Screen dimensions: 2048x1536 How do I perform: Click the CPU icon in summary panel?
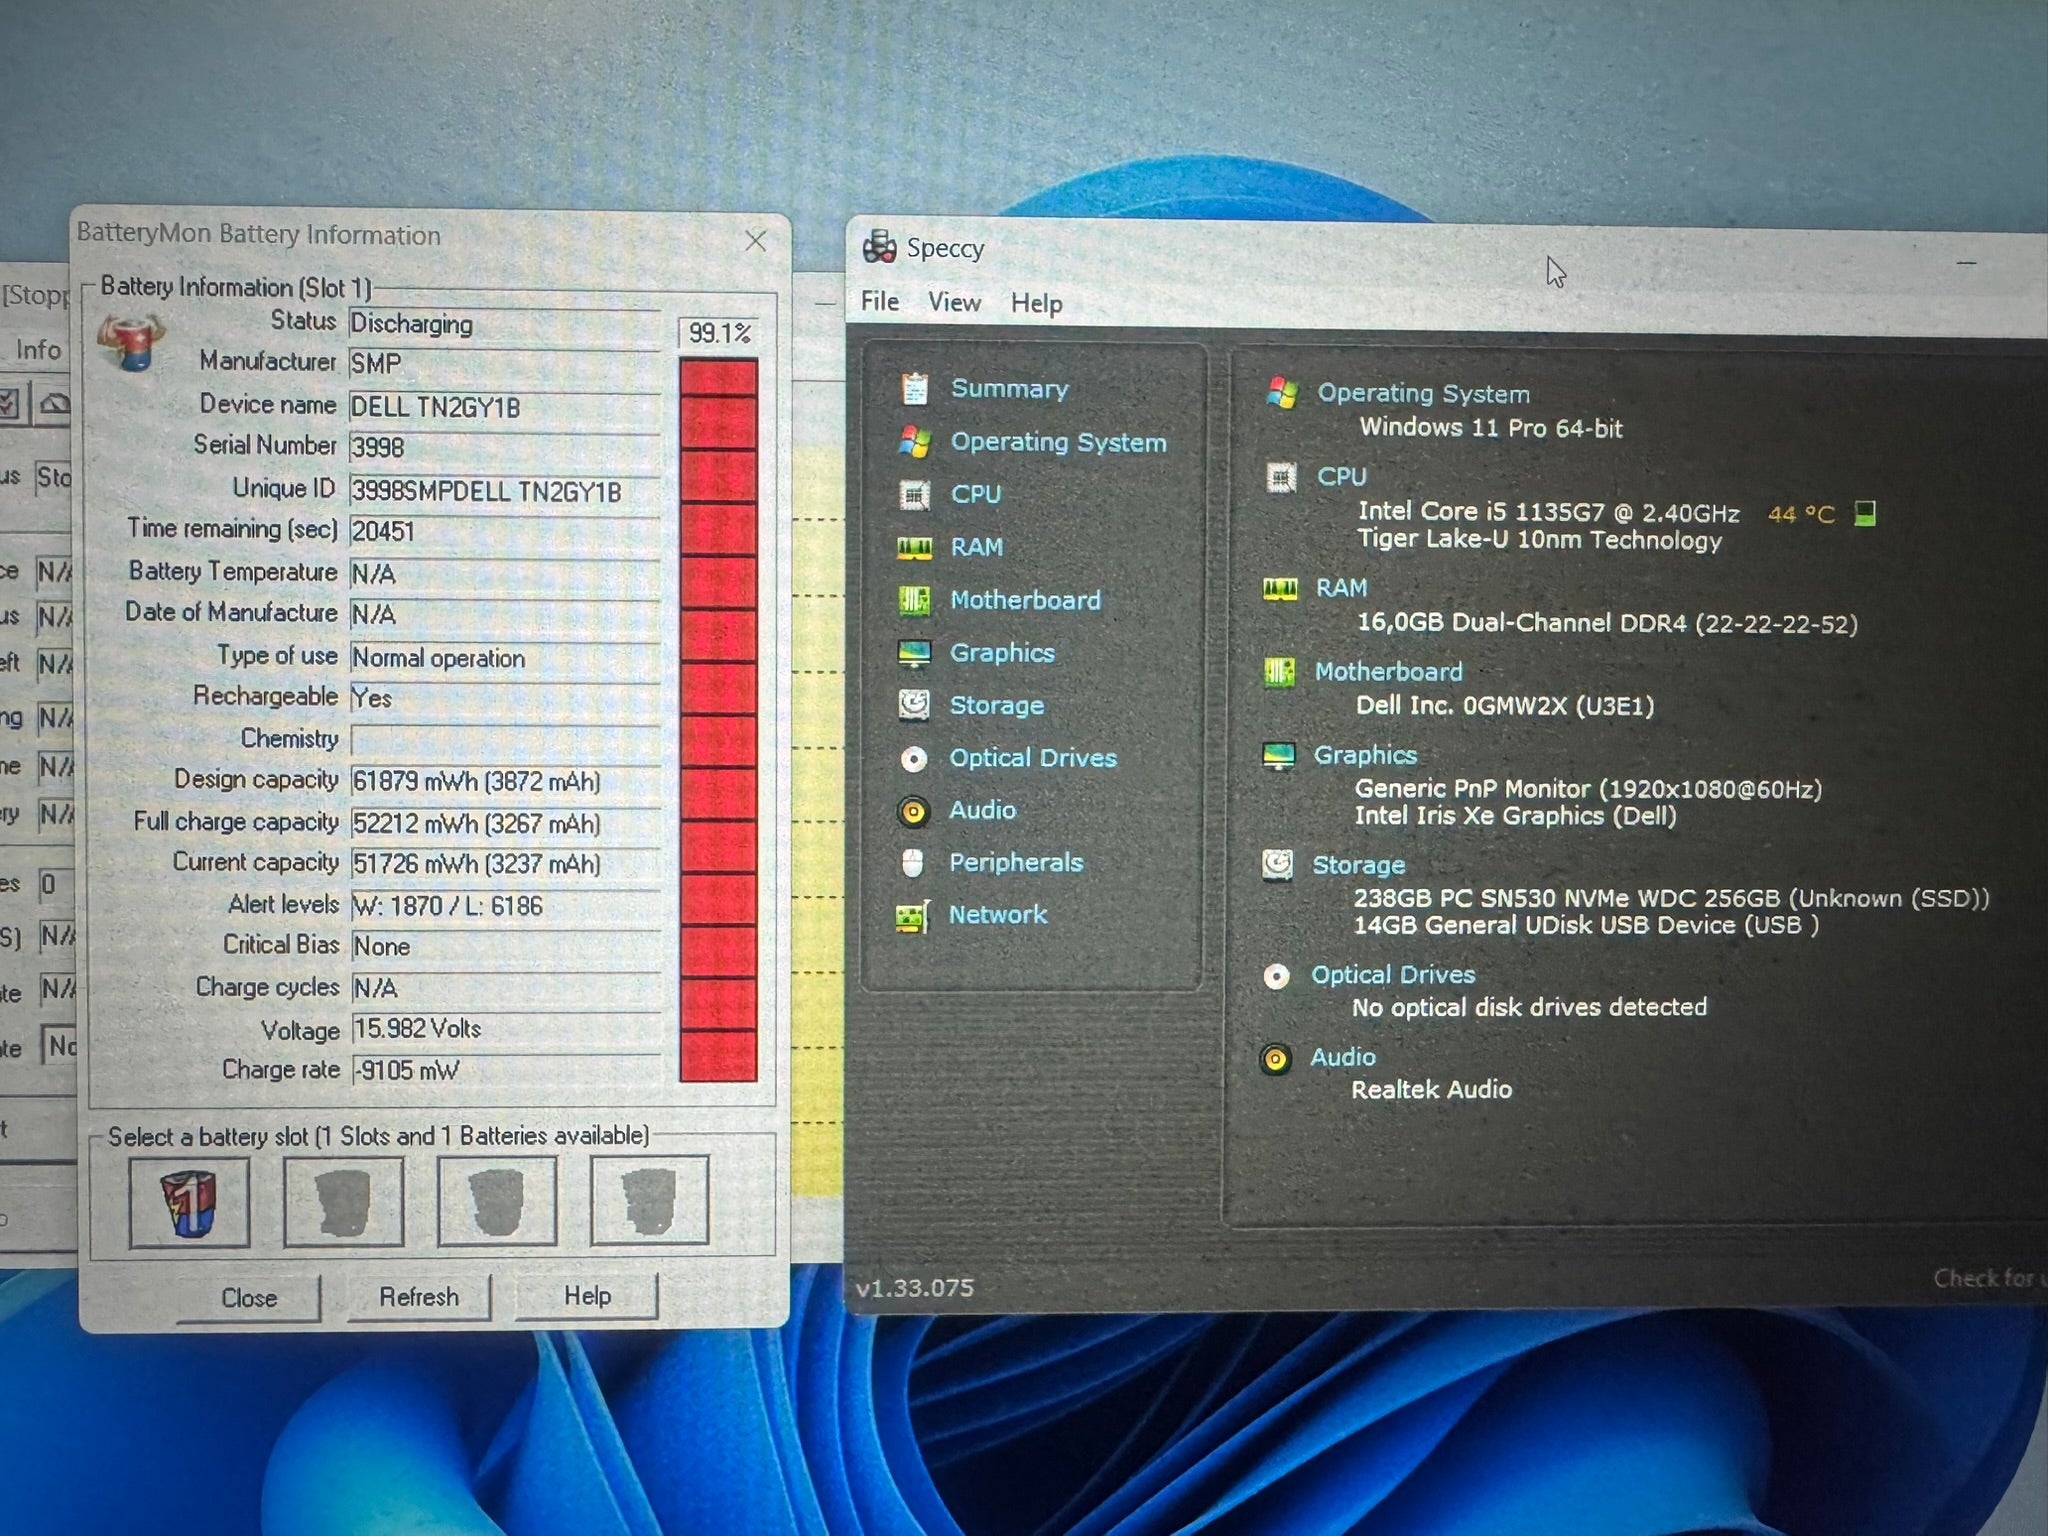[1281, 477]
